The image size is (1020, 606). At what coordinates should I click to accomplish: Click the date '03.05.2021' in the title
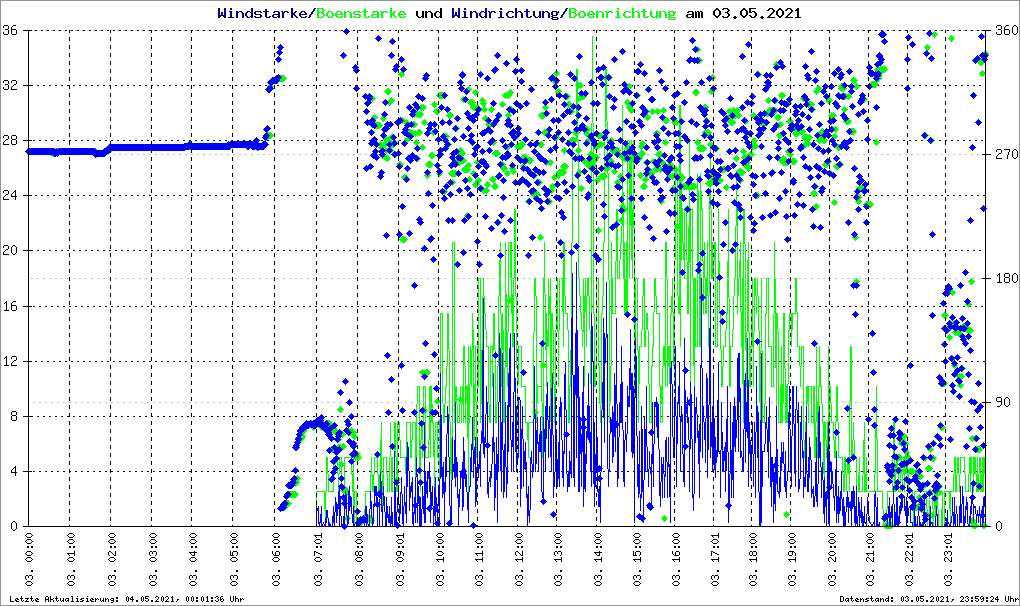point(757,13)
